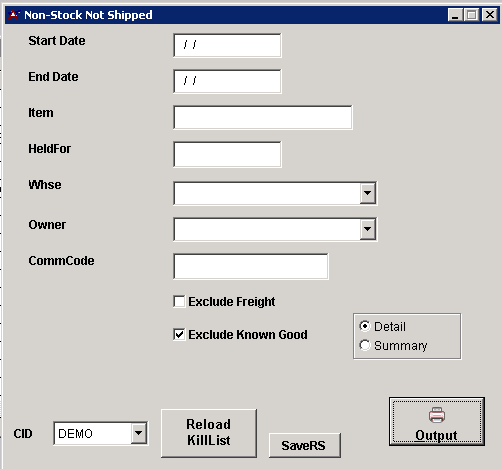Open the Whse dropdown list
The height and width of the screenshot is (469, 502).
tap(368, 193)
